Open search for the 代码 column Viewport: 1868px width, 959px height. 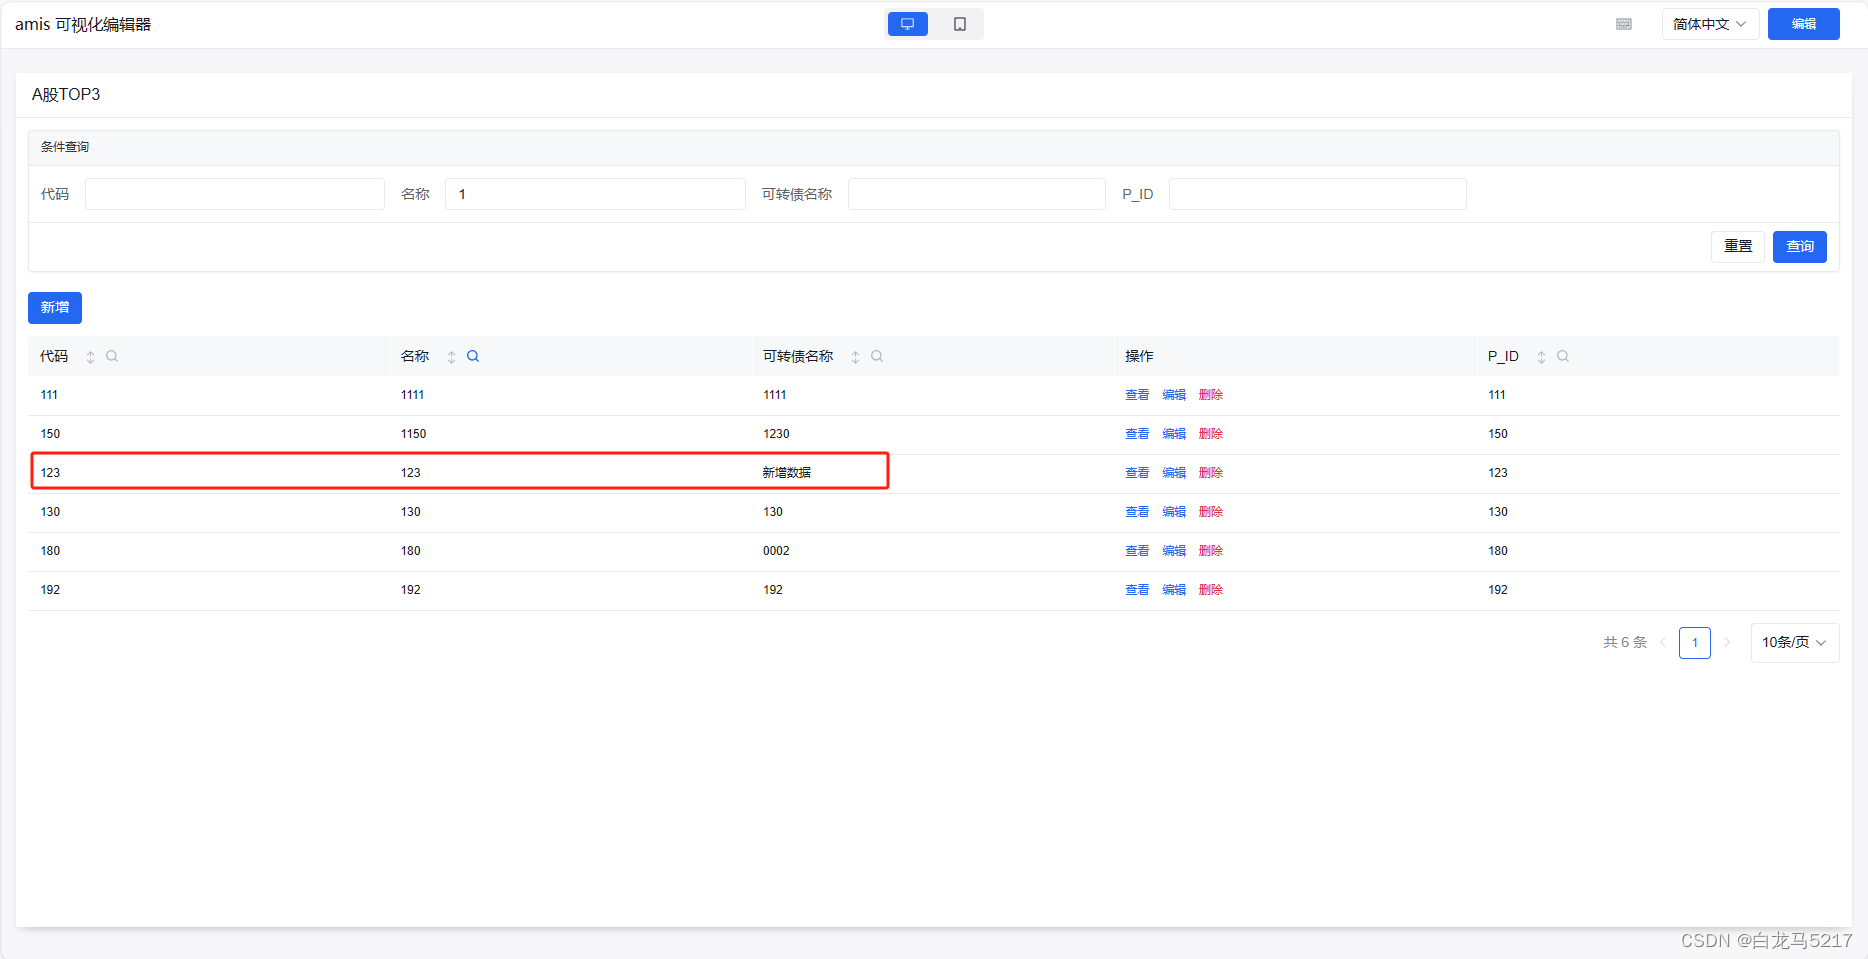pyautogui.click(x=112, y=356)
